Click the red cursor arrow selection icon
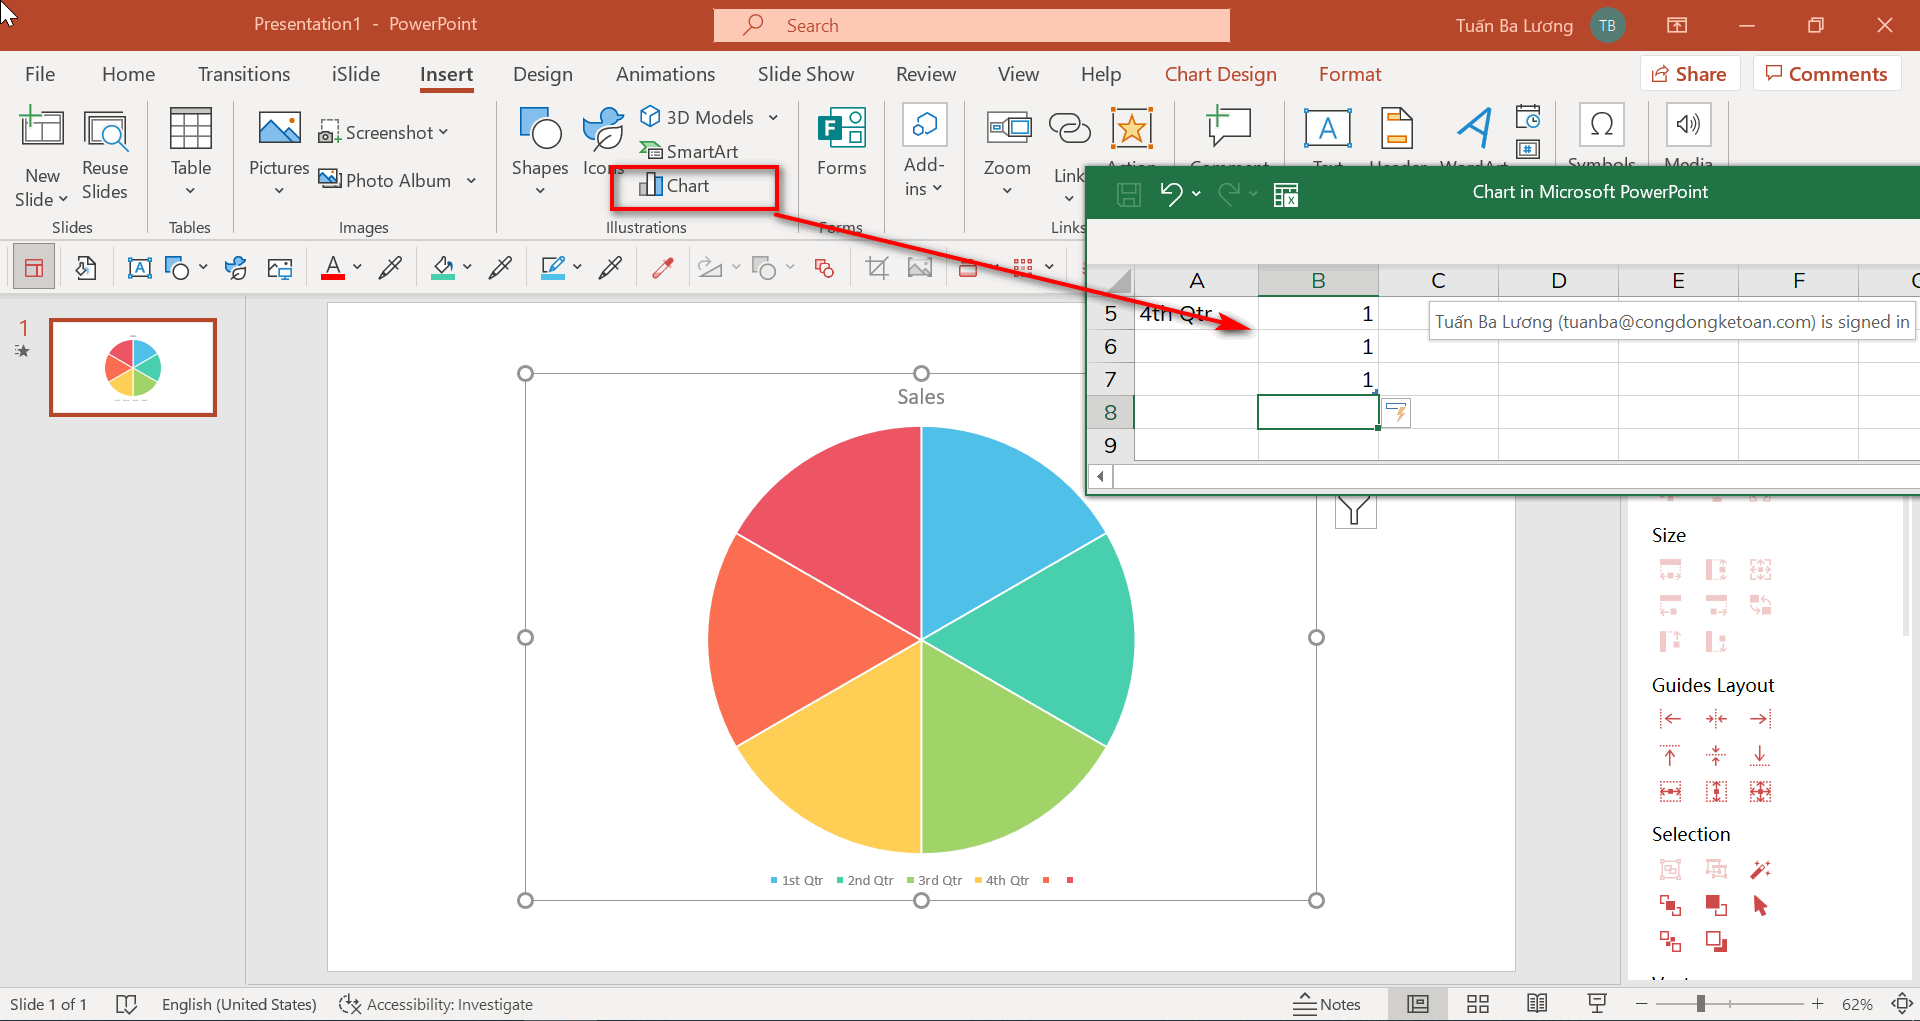 click(x=1760, y=906)
